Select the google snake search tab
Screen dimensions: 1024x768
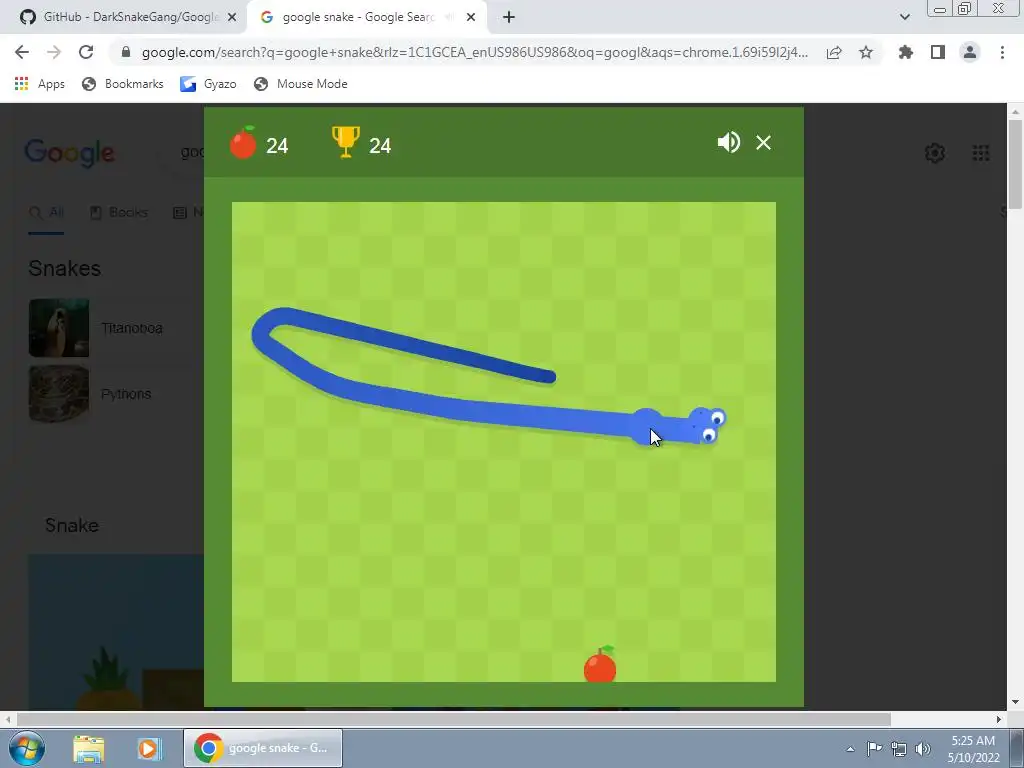(358, 17)
